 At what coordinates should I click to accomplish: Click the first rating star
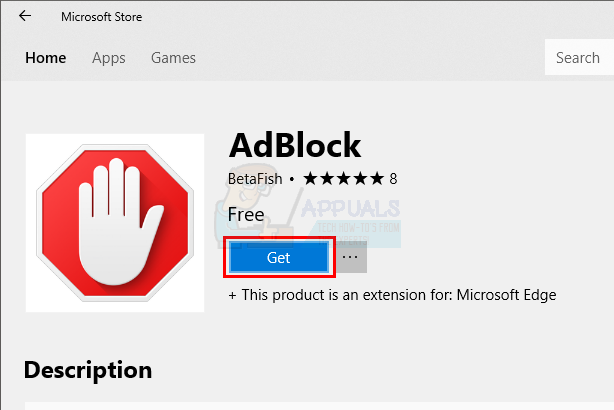tap(310, 179)
